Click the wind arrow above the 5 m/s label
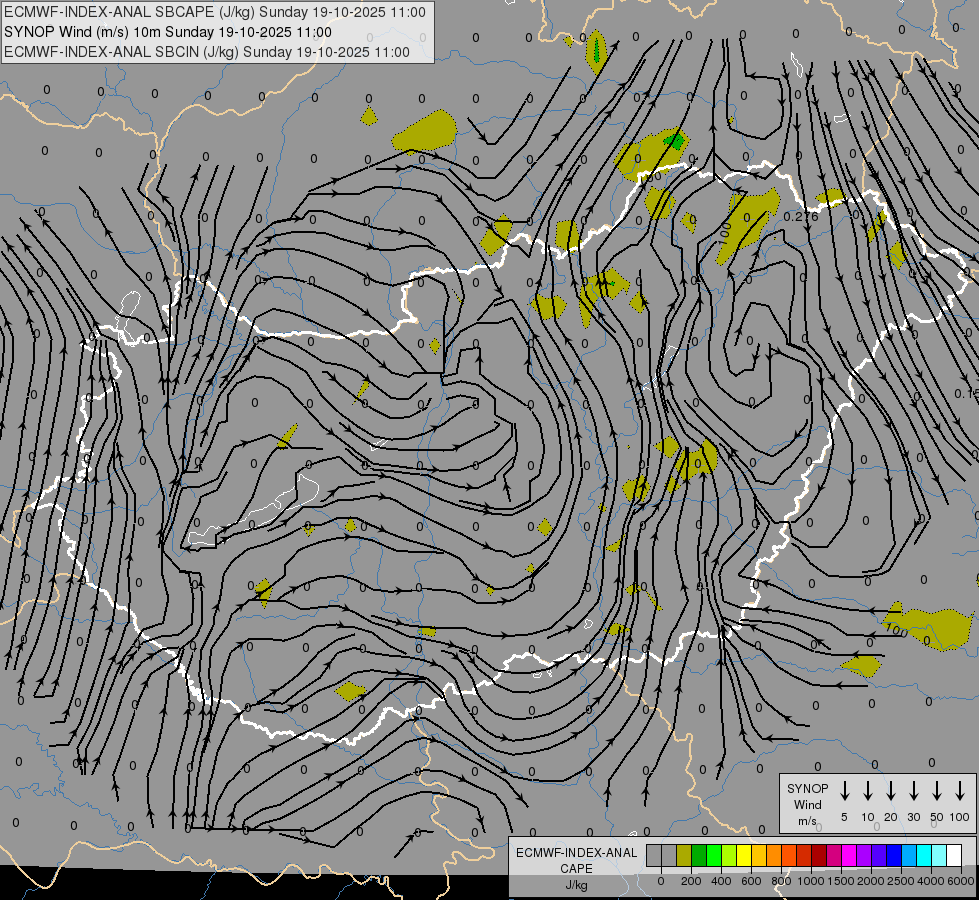Image resolution: width=979 pixels, height=900 pixels. coord(844,791)
